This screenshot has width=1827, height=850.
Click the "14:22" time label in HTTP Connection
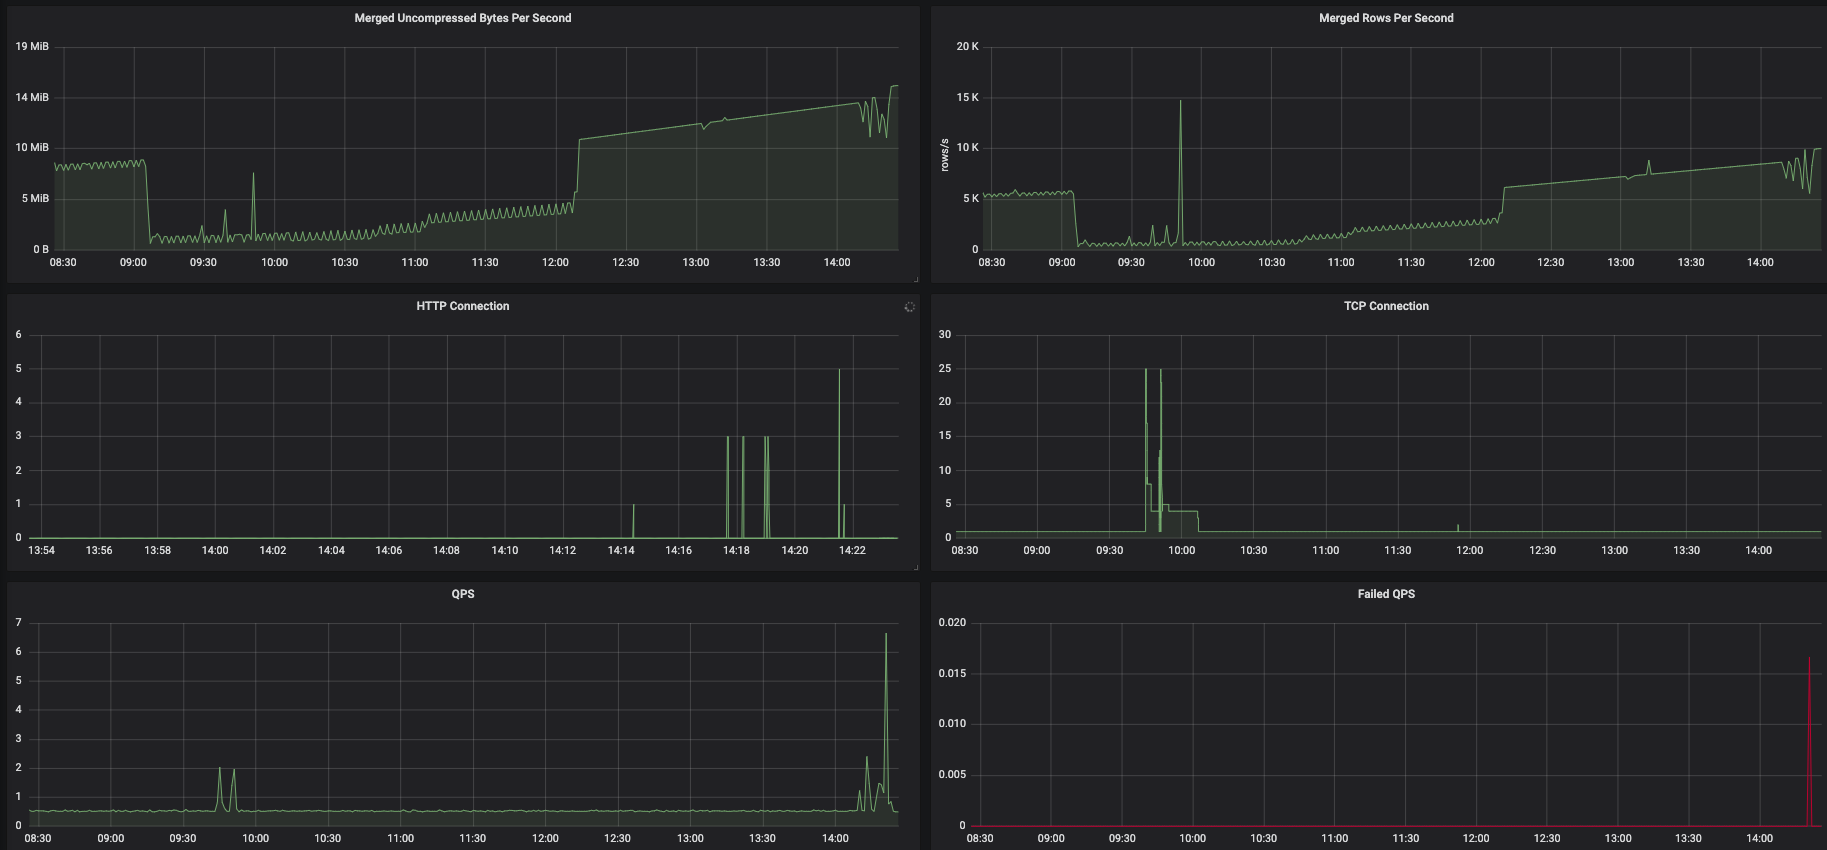pyautogui.click(x=852, y=550)
